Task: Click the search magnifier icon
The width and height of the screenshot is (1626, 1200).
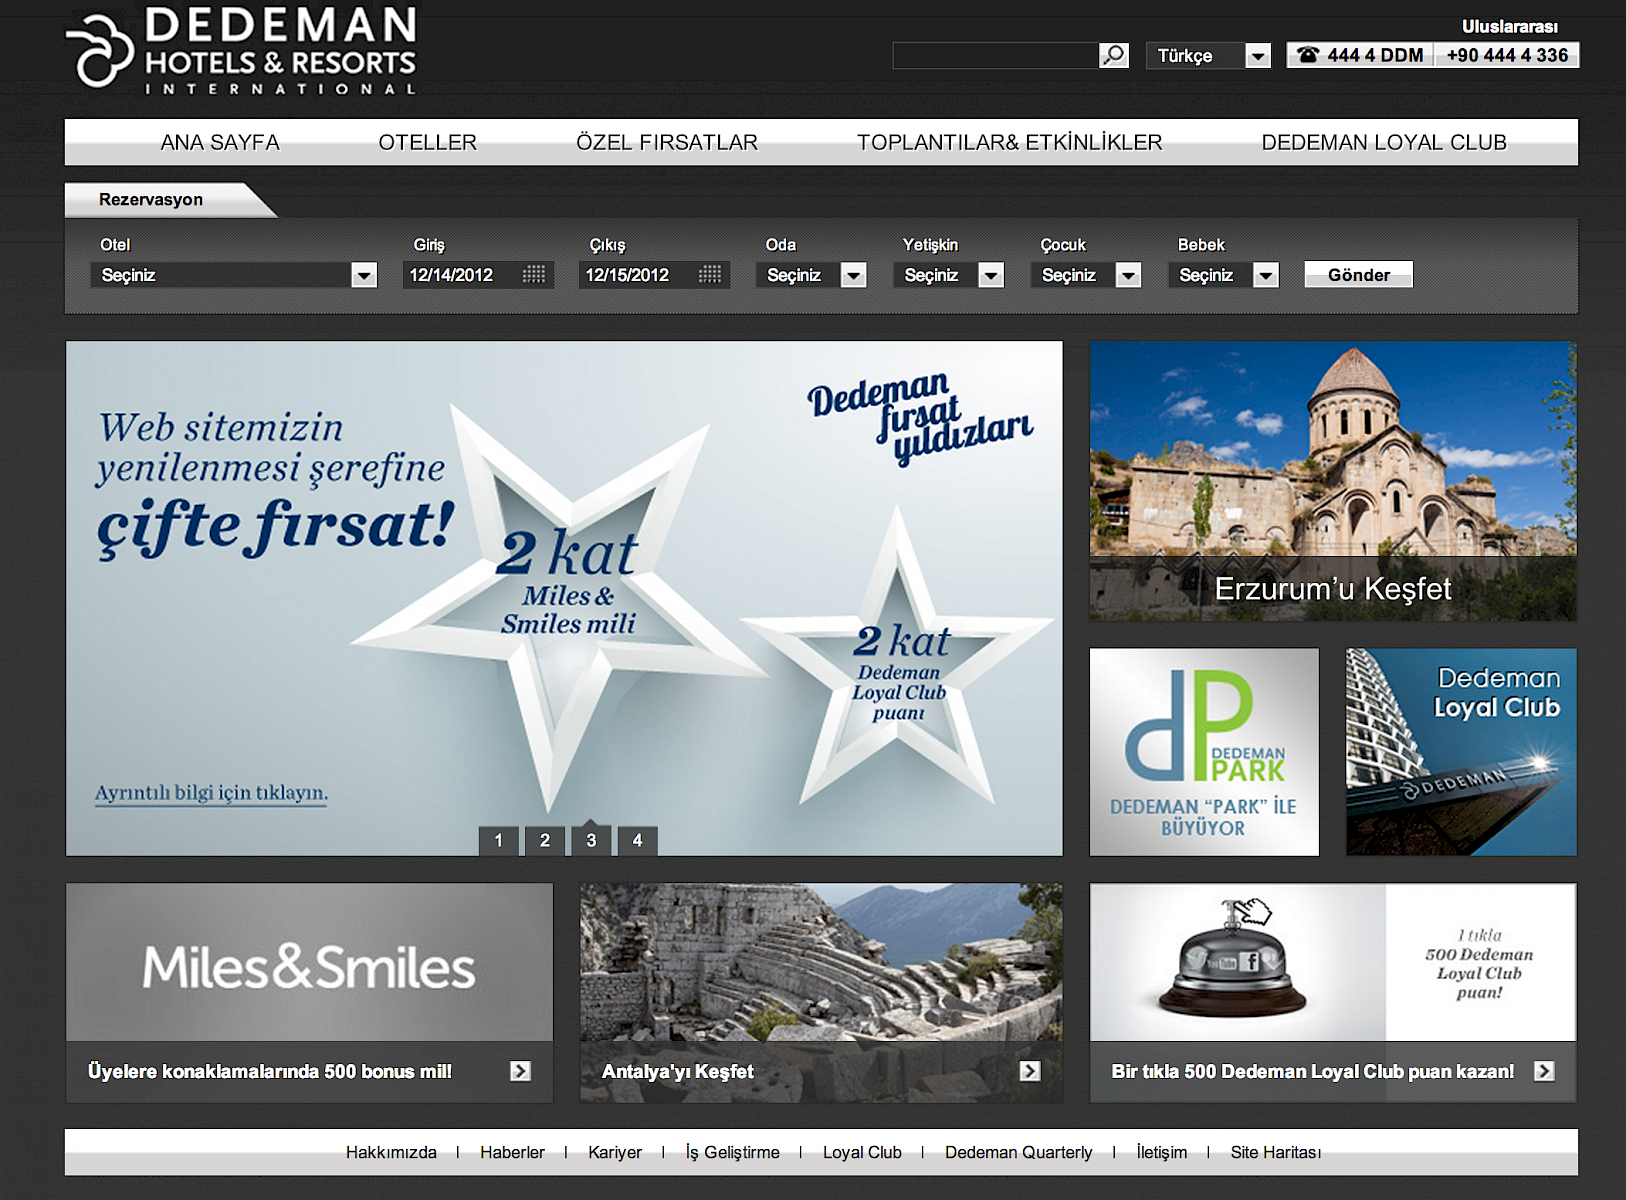Action: click(1113, 55)
